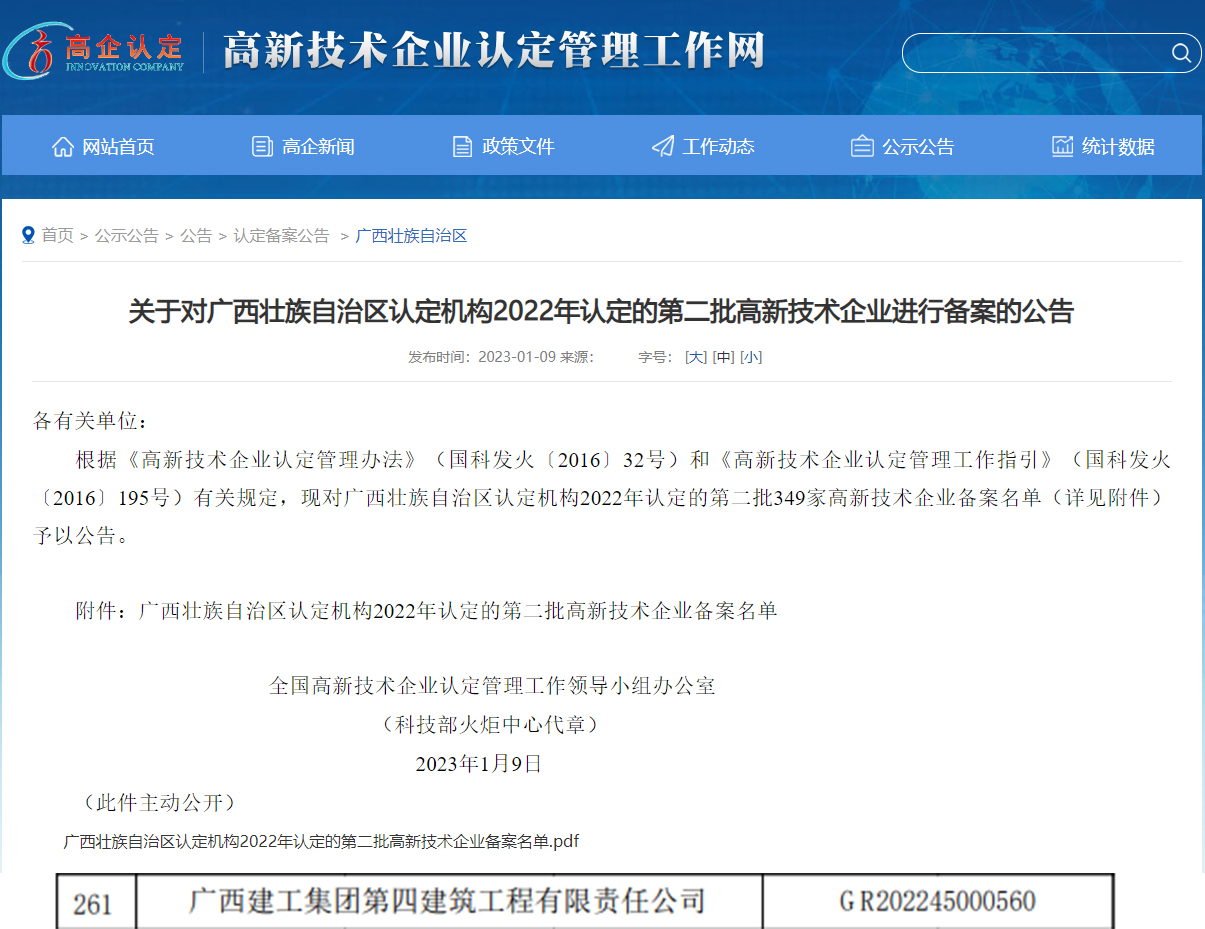Click the paper plane icon beside 工作动态

pos(662,147)
